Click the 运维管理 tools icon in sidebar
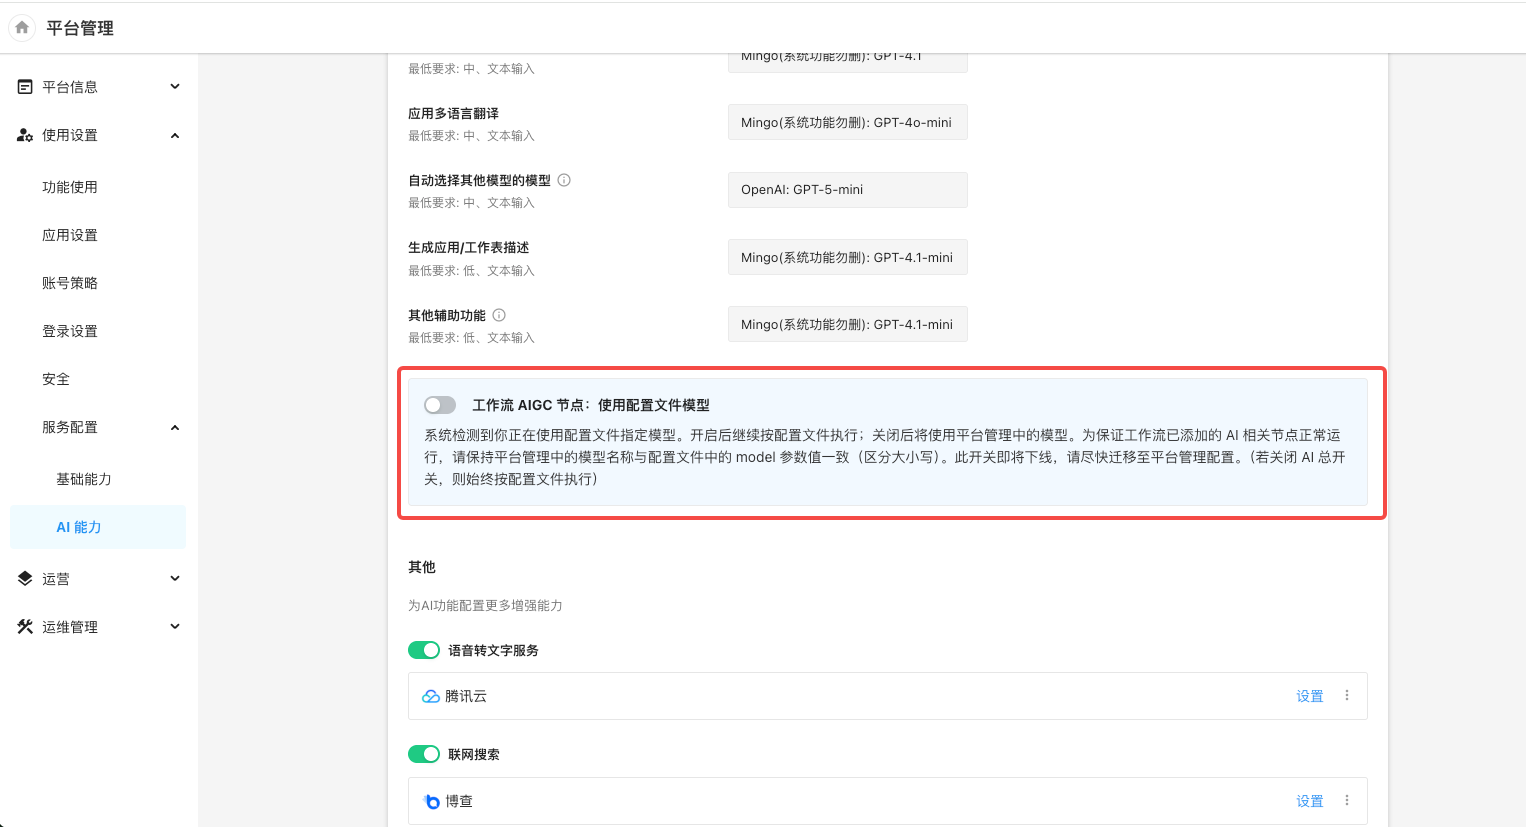 pyautogui.click(x=25, y=627)
